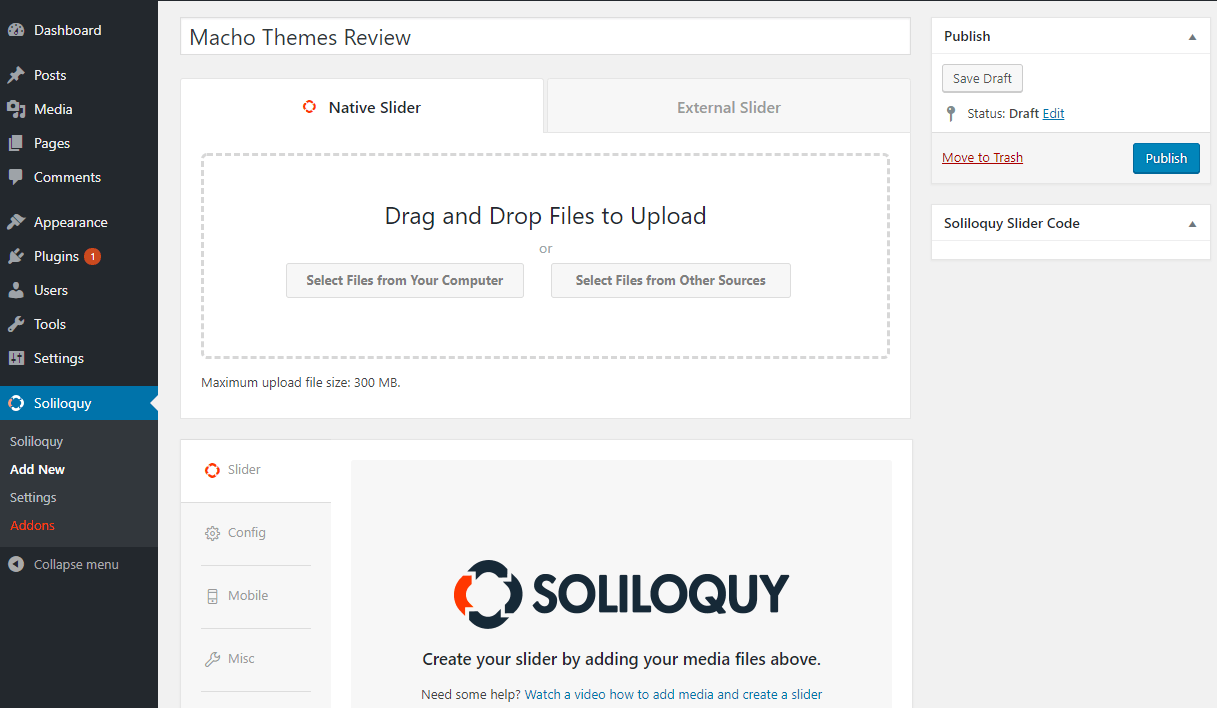This screenshot has height=708, width=1217.
Task: Click the drag and drop upload area
Action: click(x=545, y=256)
